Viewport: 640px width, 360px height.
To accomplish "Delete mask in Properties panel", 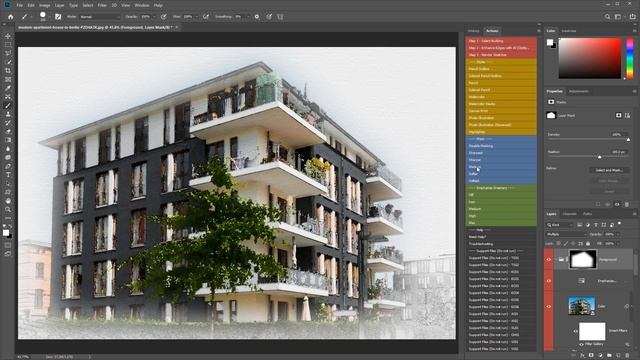I will pyautogui.click(x=627, y=204).
